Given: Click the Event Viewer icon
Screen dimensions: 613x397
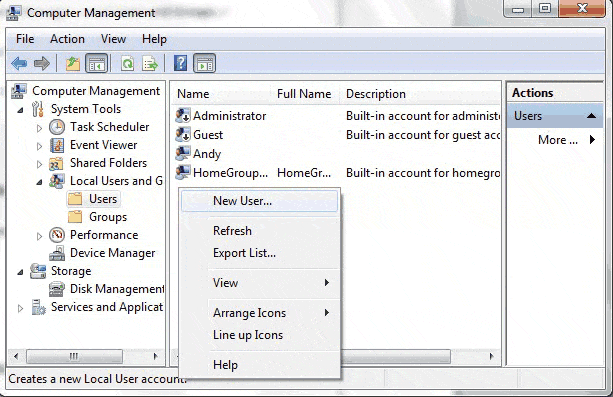Looking at the screenshot, I should (57, 145).
